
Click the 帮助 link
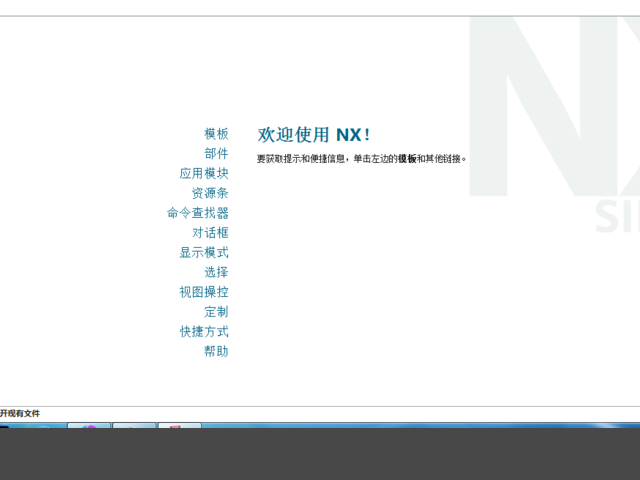(216, 351)
